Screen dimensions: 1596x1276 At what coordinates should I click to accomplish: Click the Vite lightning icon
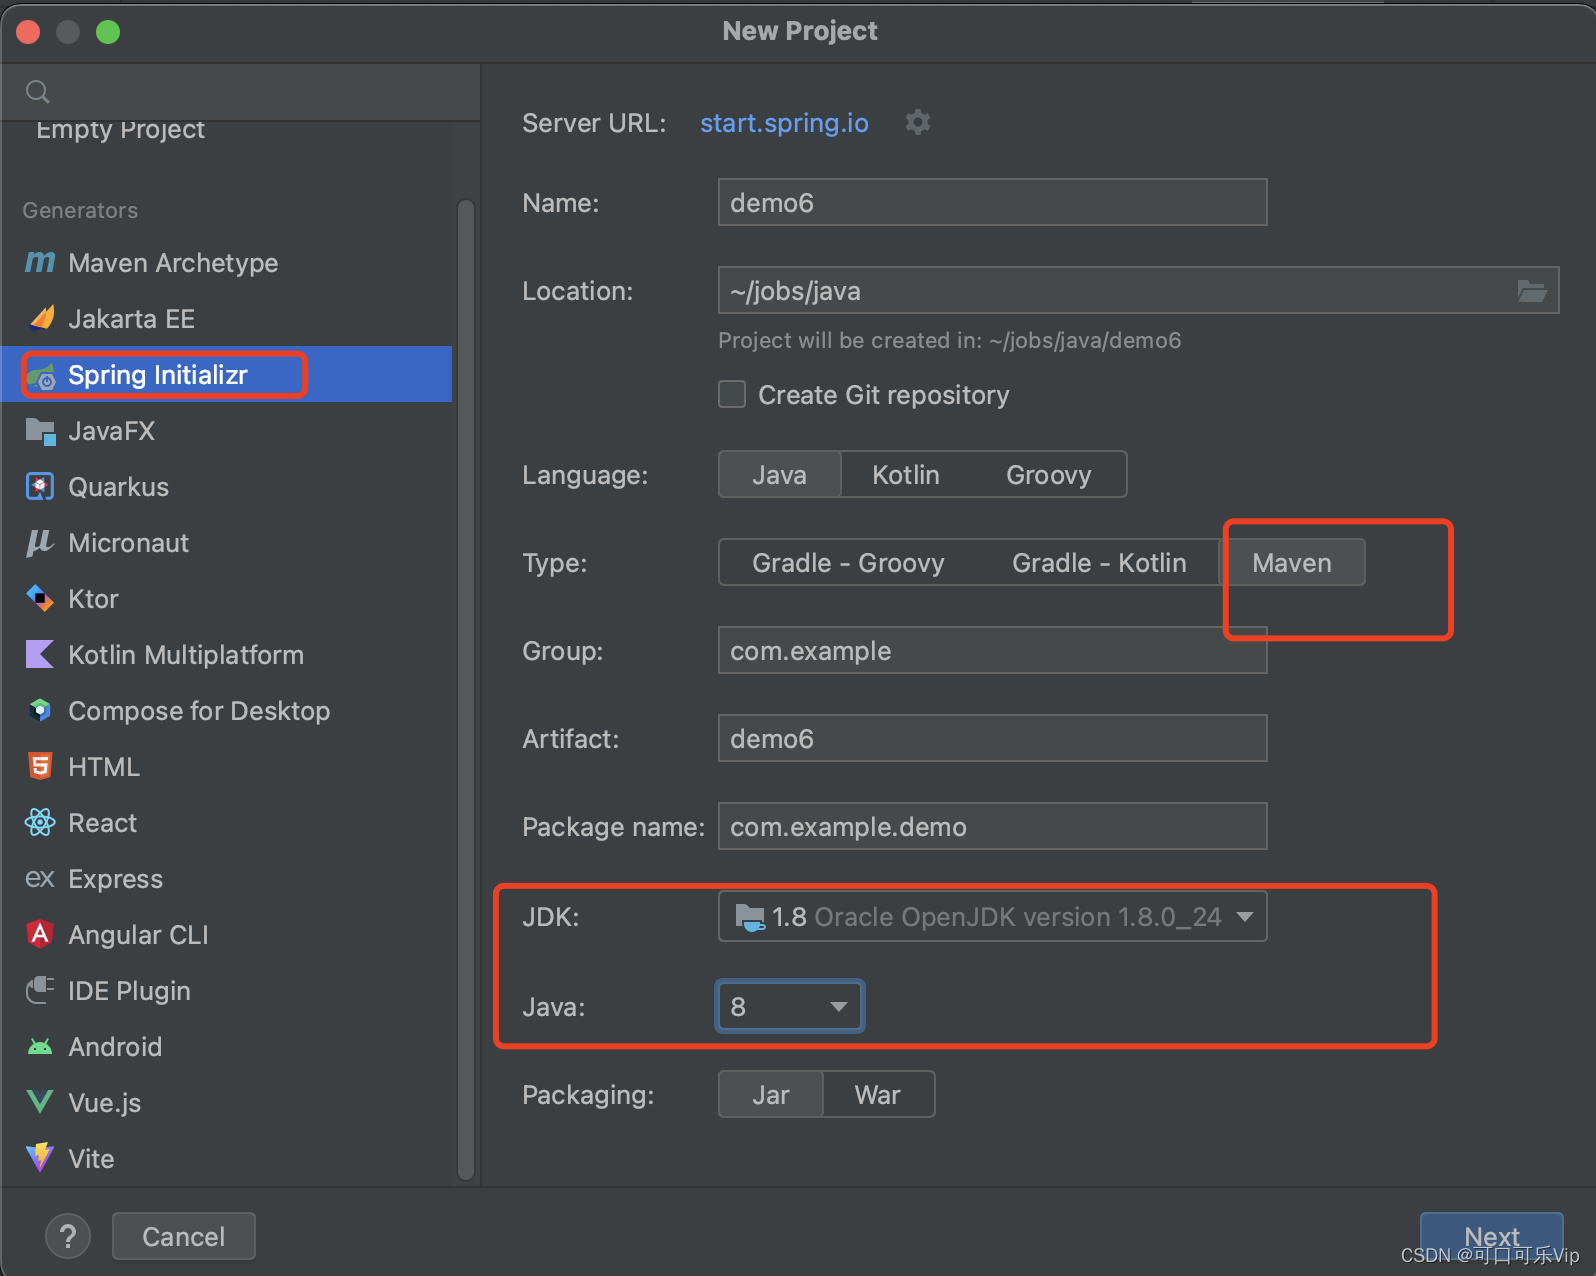click(40, 1157)
